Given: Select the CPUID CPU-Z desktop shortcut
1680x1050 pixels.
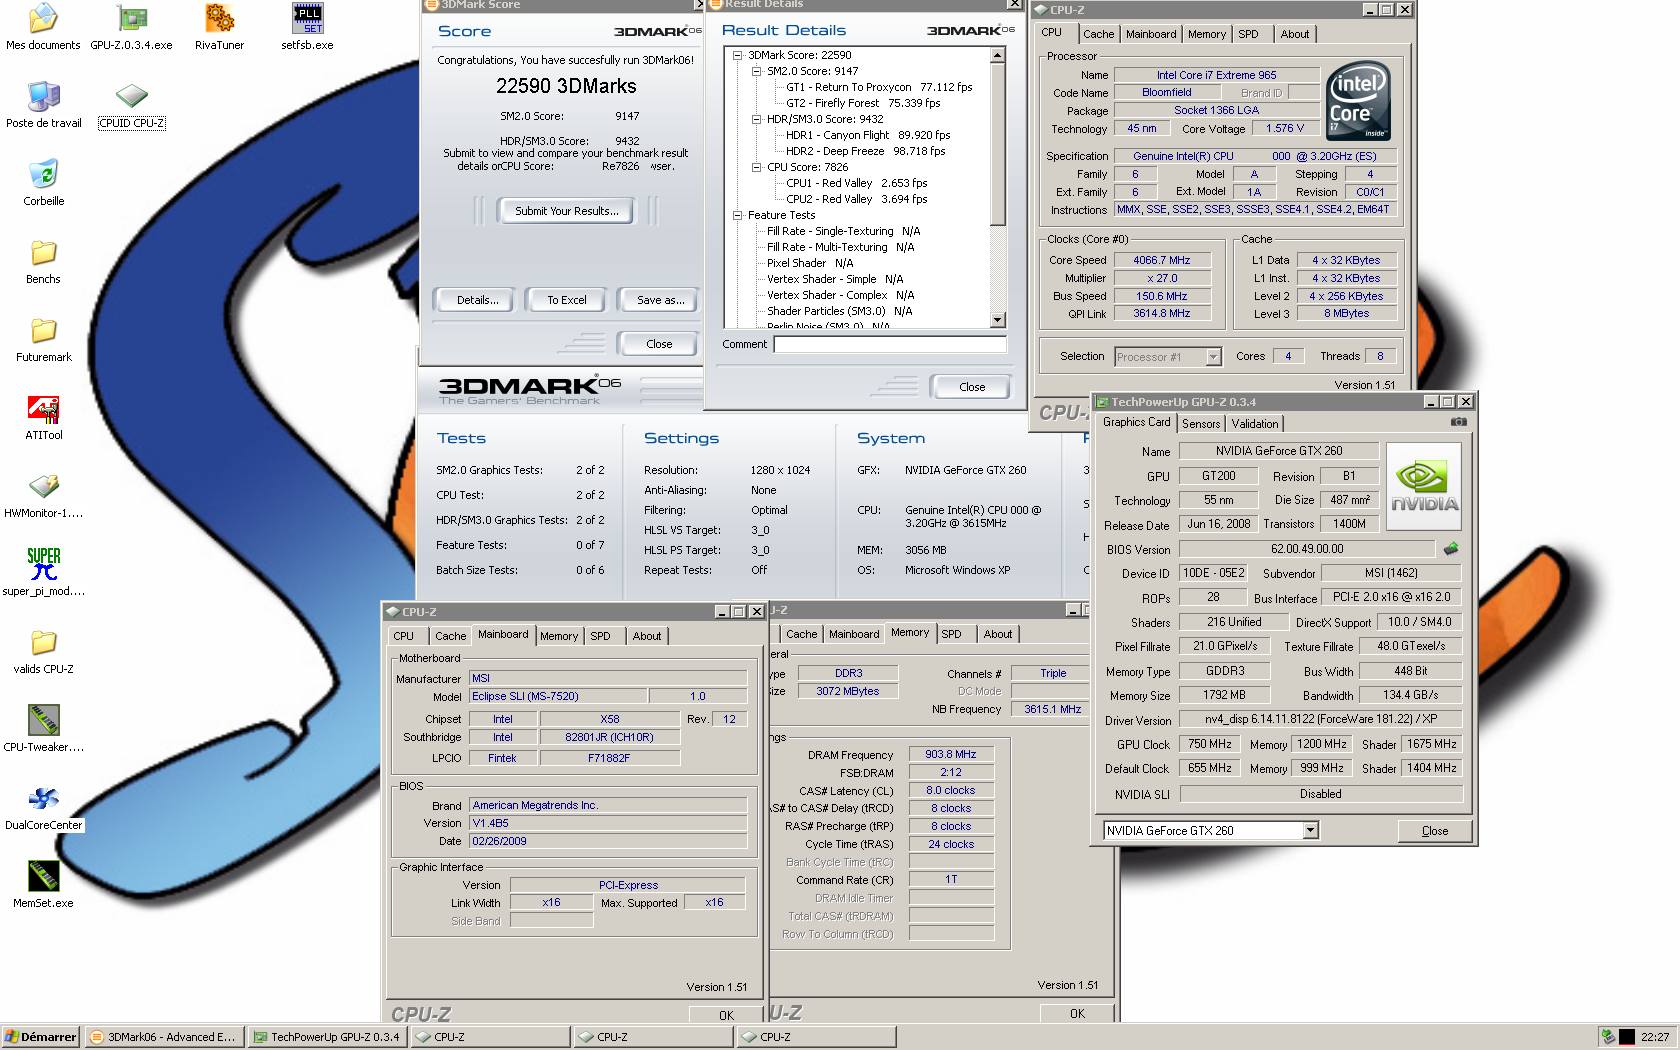Looking at the screenshot, I should 131,104.
